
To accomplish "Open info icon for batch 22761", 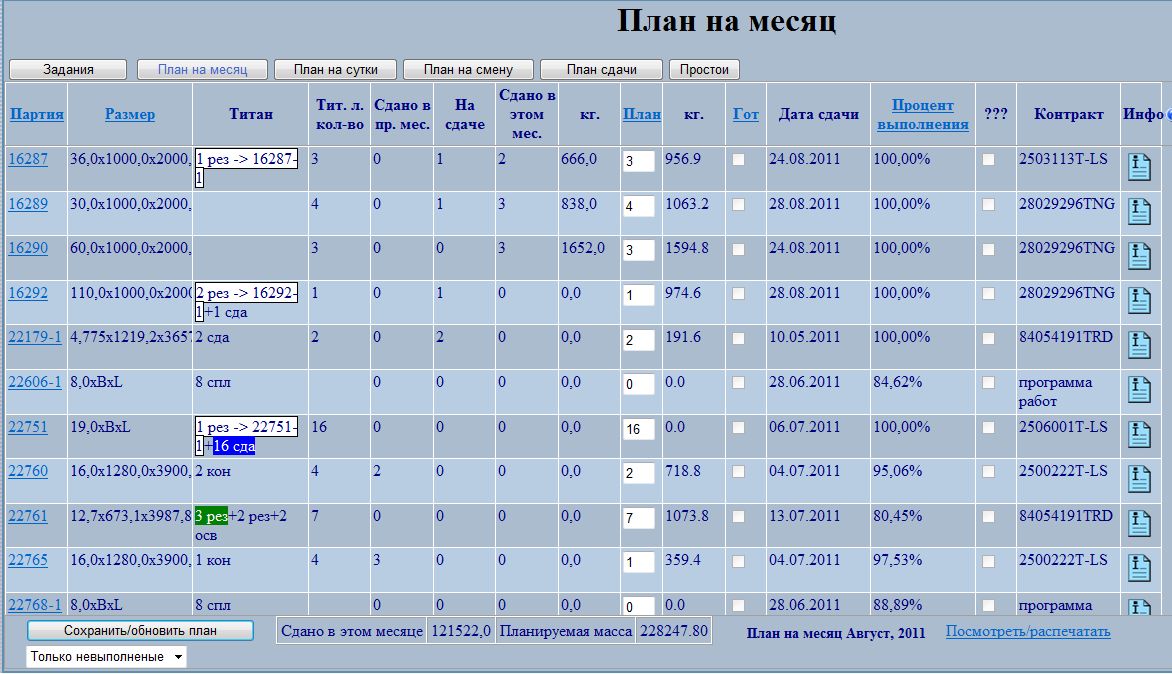I will click(x=1139, y=522).
